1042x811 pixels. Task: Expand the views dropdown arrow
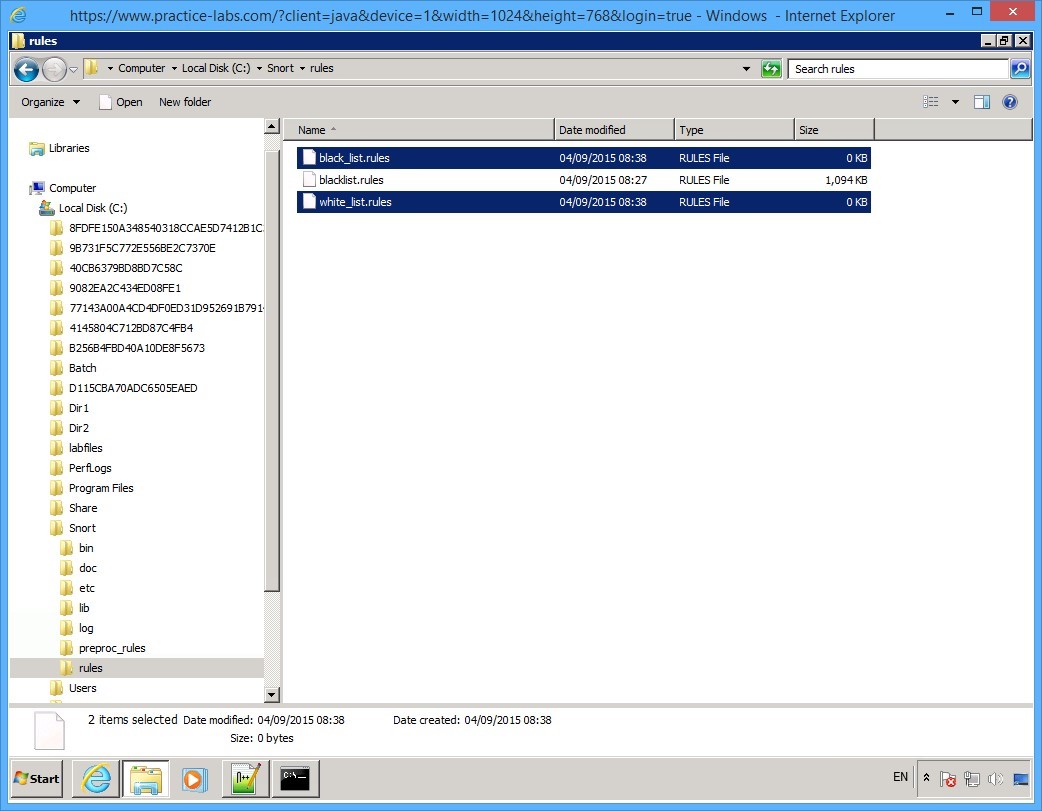954,101
